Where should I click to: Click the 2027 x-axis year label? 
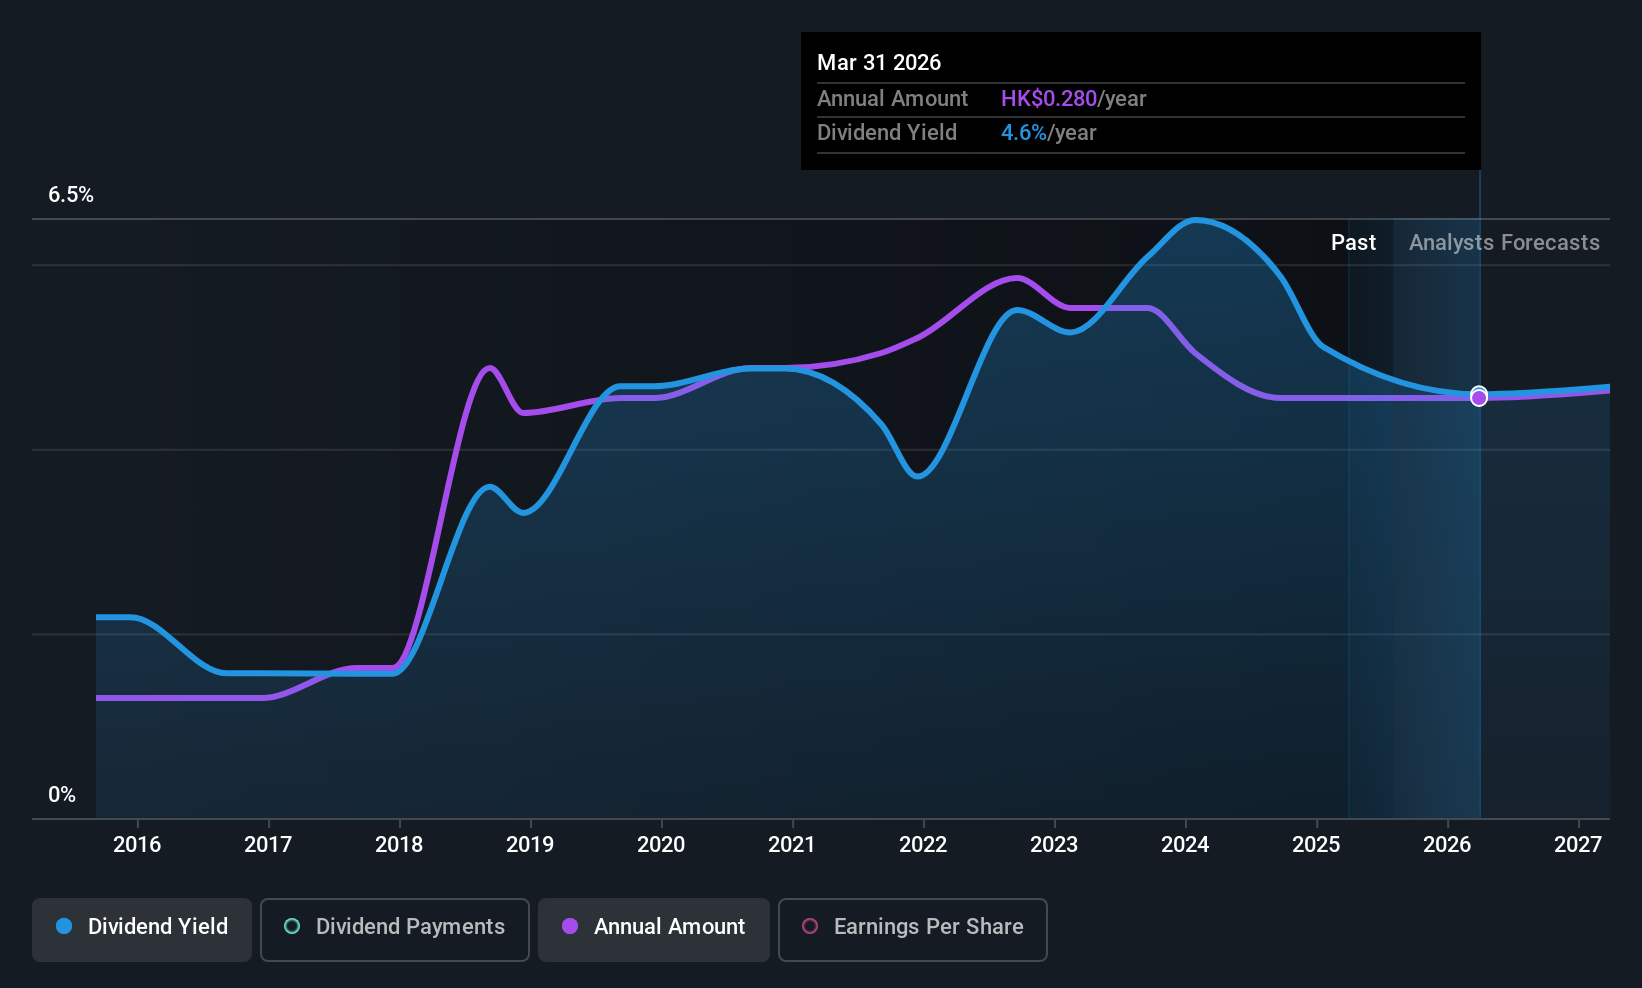coord(1578,845)
